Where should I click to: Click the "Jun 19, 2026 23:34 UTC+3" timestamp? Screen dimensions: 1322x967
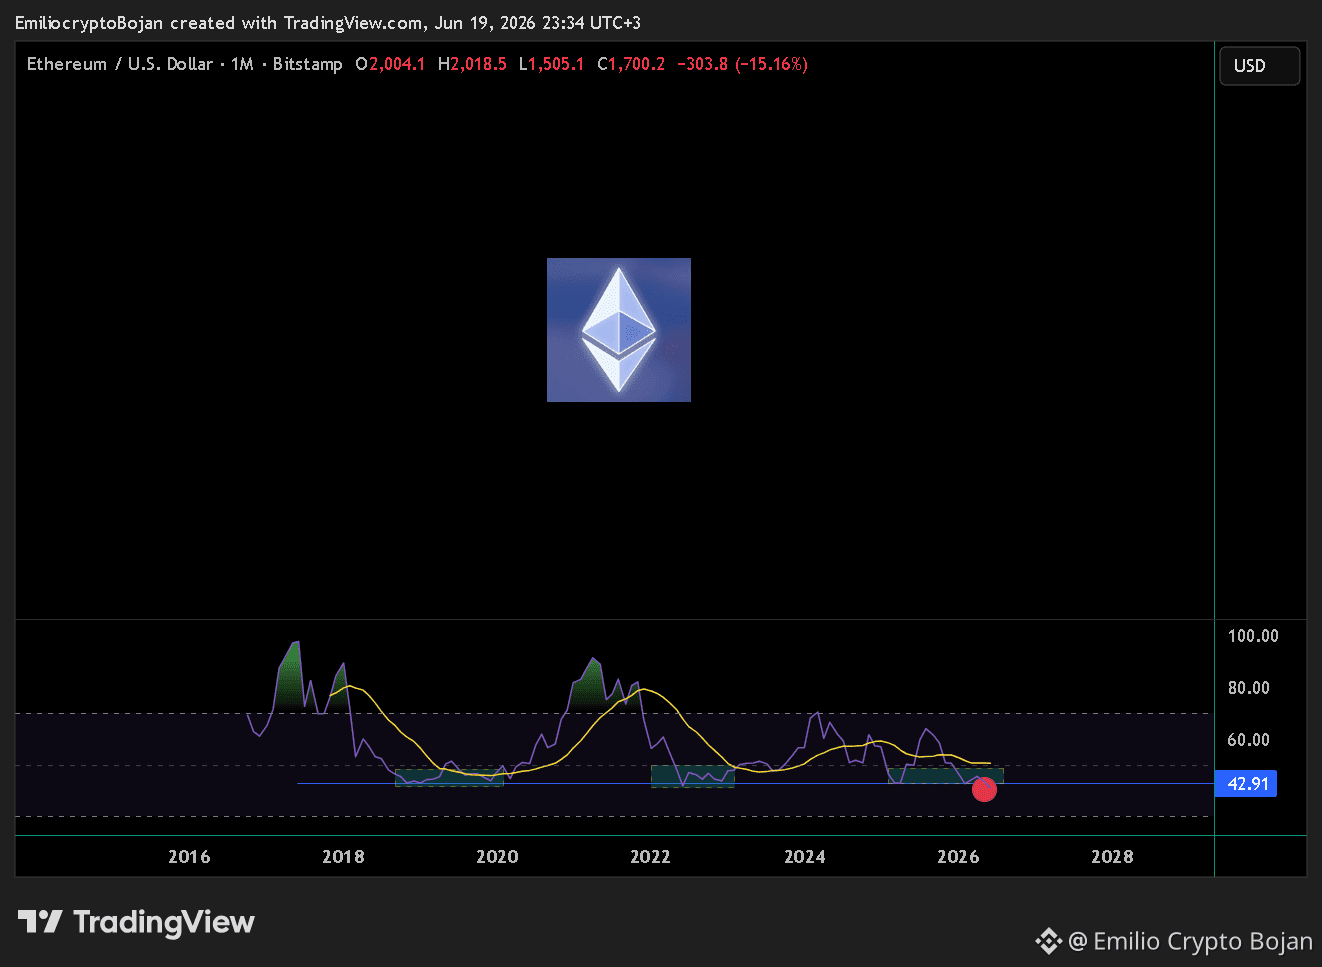tap(538, 23)
